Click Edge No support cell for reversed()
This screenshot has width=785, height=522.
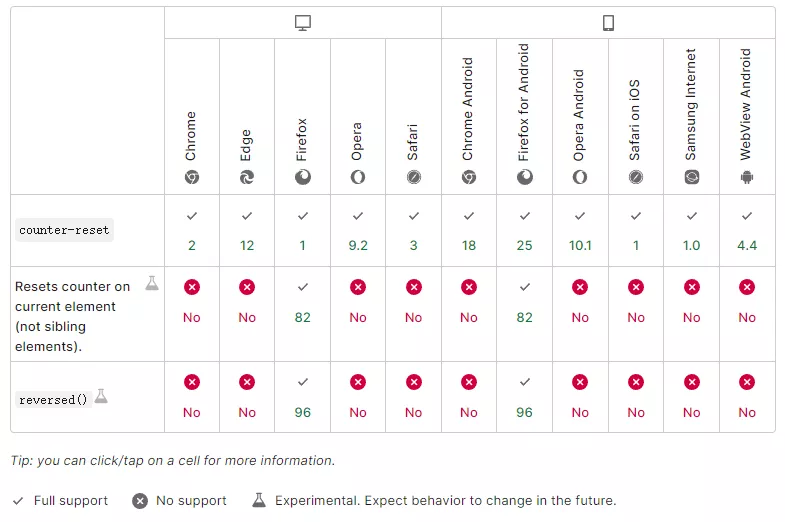point(247,397)
